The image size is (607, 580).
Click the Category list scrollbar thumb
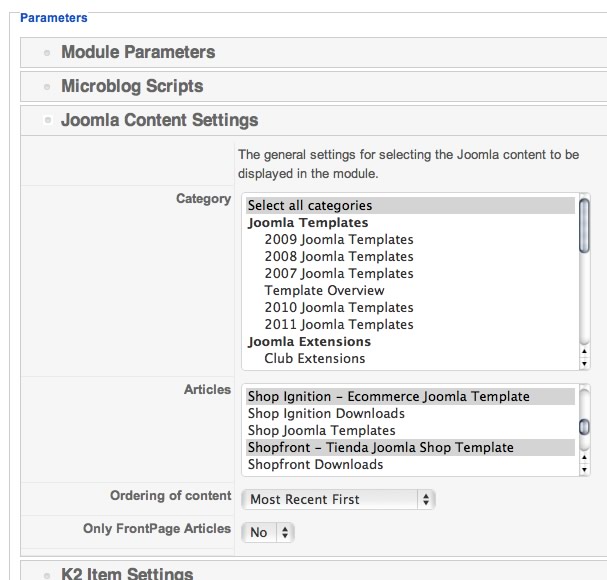585,225
